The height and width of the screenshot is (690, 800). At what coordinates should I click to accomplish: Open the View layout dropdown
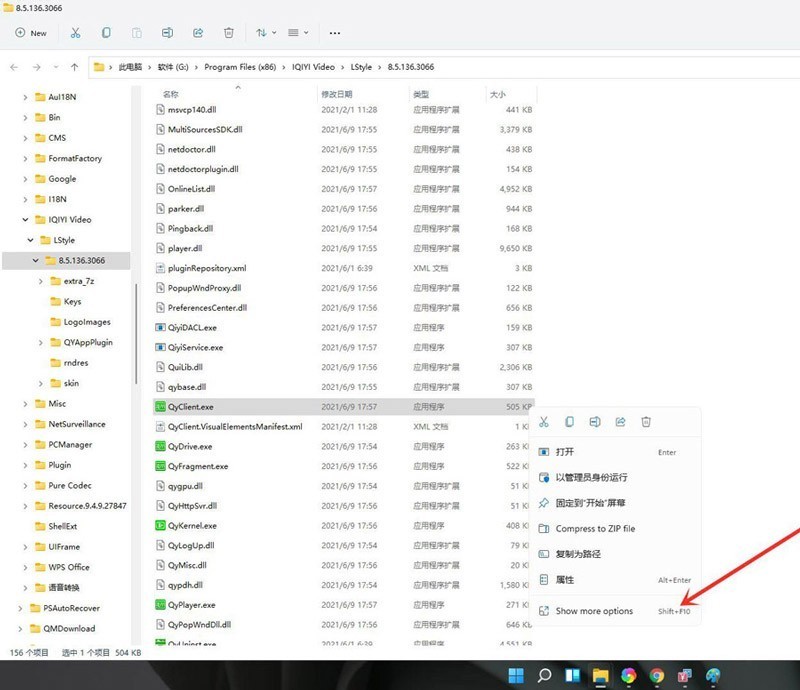[x=298, y=33]
